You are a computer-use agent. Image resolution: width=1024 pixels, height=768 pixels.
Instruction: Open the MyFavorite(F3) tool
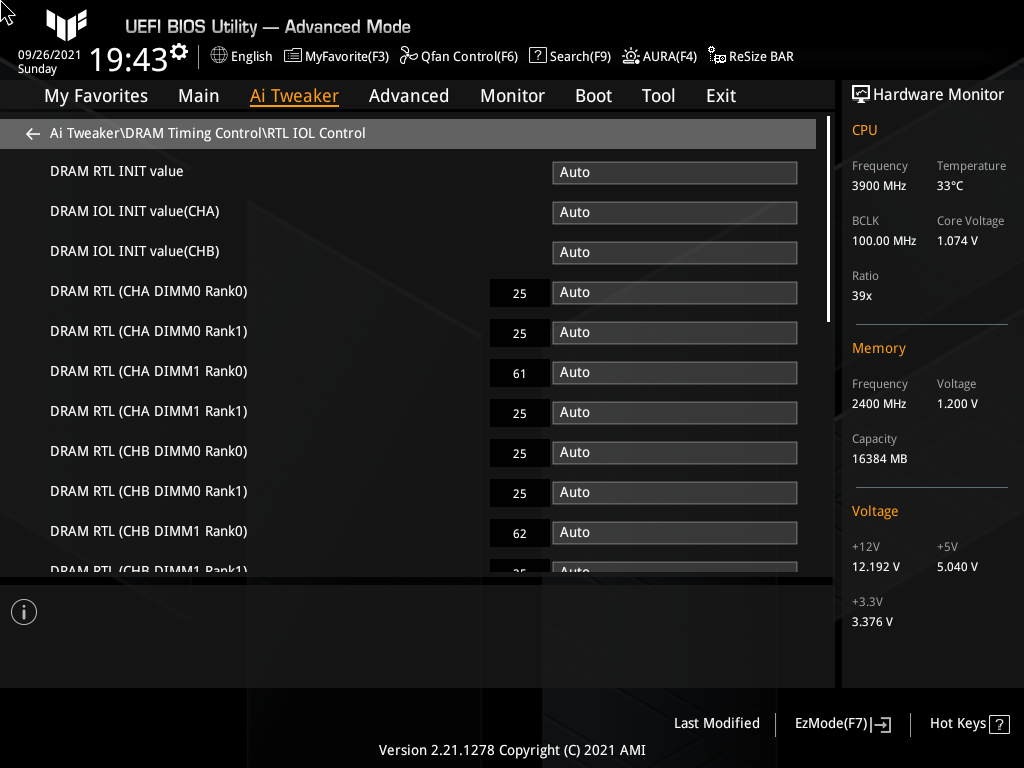336,56
